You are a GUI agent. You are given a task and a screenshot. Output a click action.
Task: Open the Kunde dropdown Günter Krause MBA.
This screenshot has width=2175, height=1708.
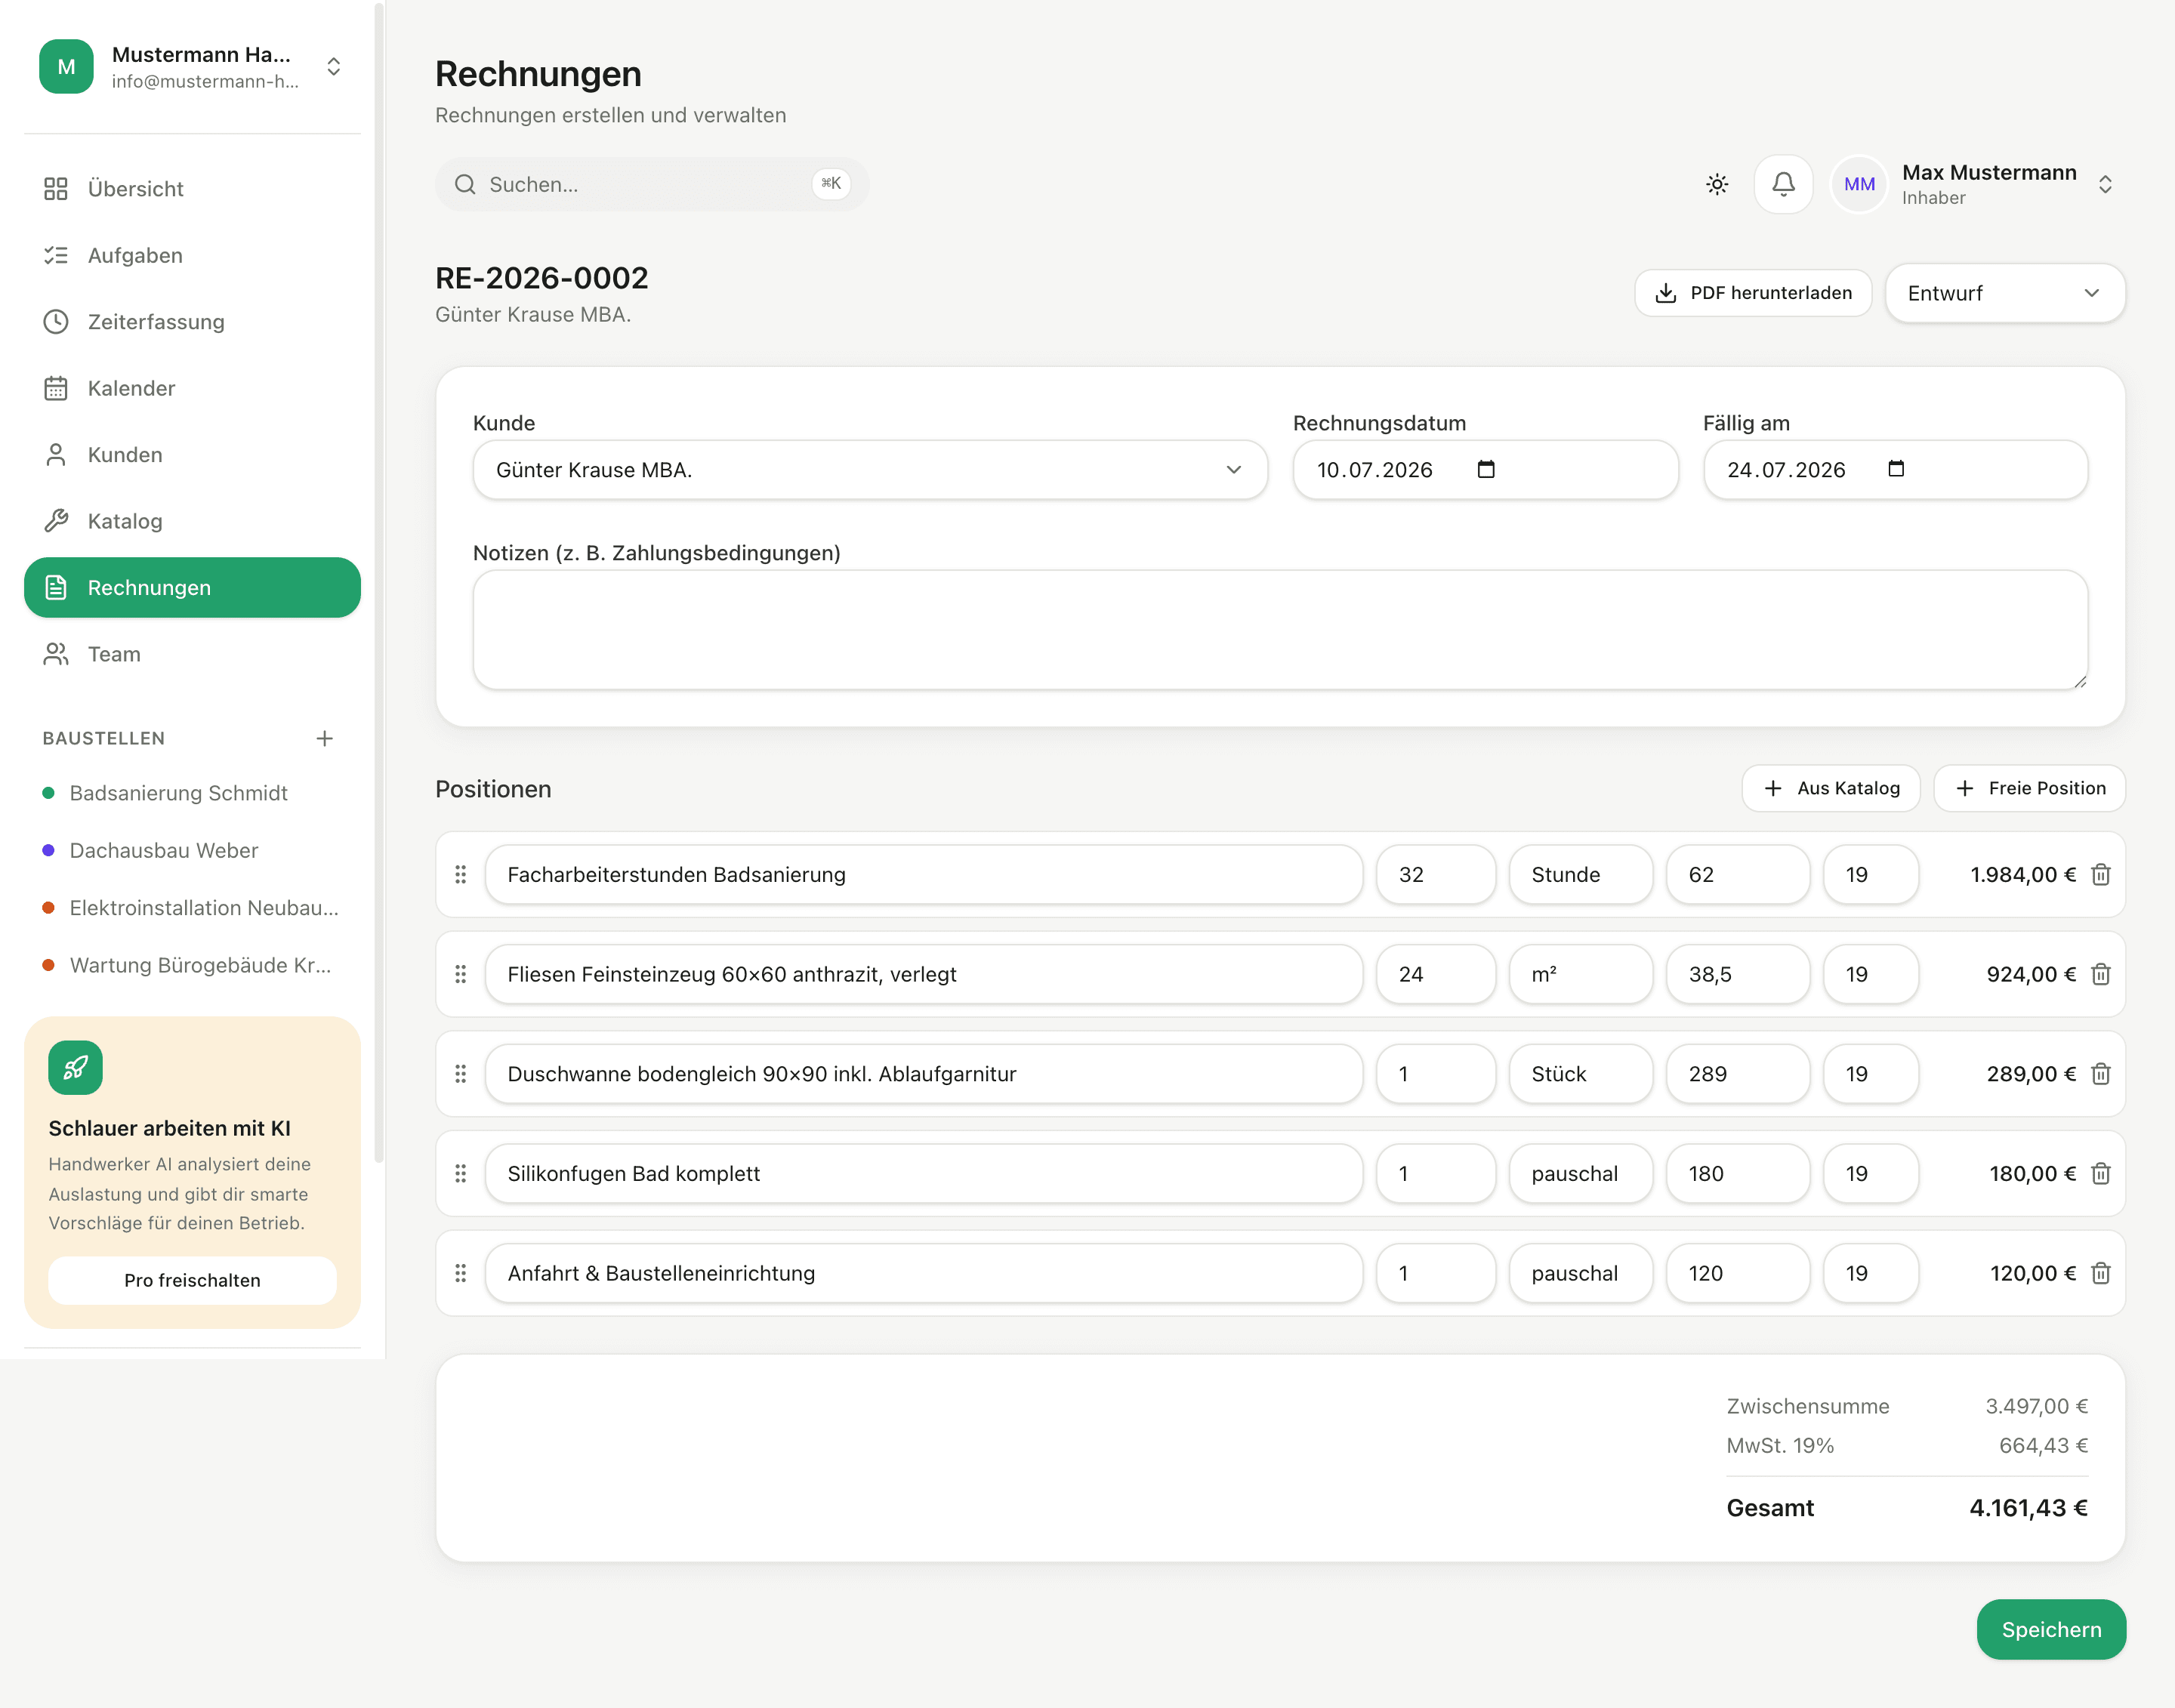click(870, 470)
